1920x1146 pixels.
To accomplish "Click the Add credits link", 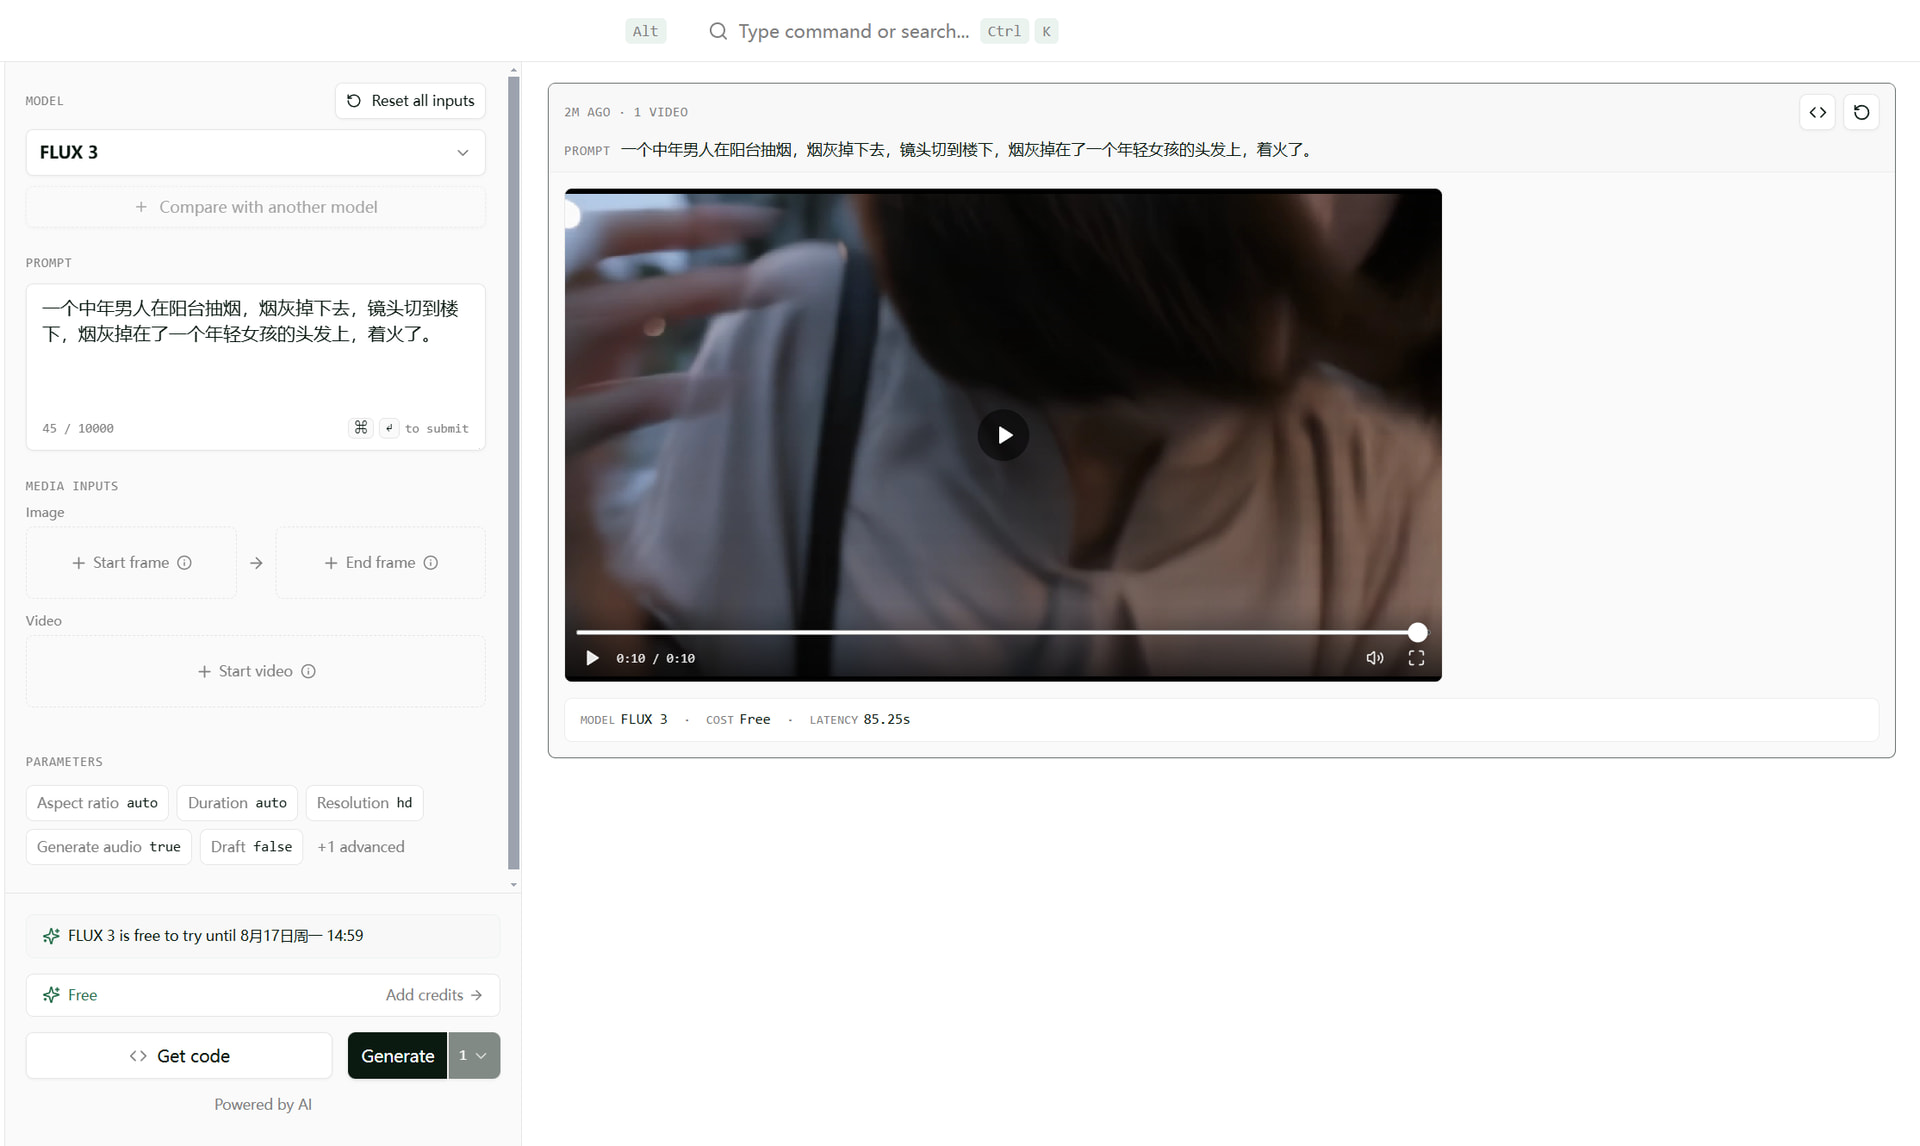I will 434,995.
